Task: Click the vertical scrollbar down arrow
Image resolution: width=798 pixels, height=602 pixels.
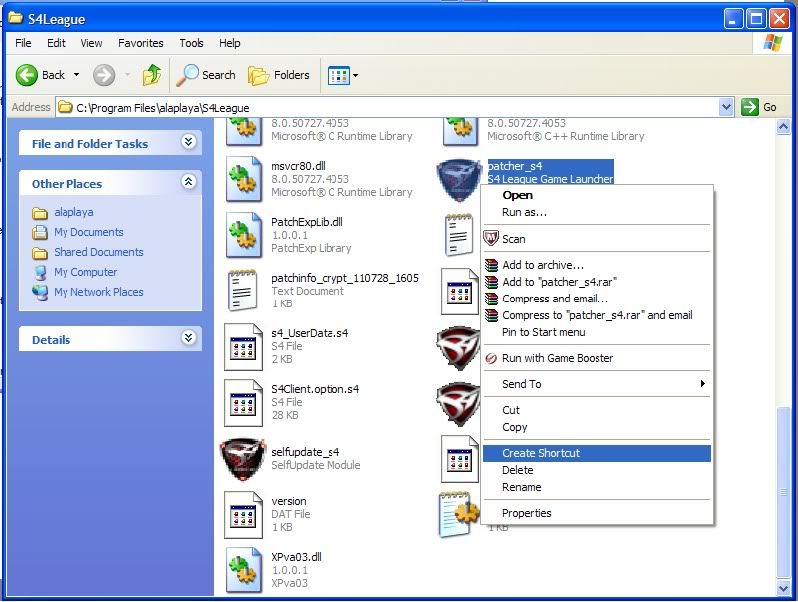Action: pyautogui.click(x=783, y=588)
